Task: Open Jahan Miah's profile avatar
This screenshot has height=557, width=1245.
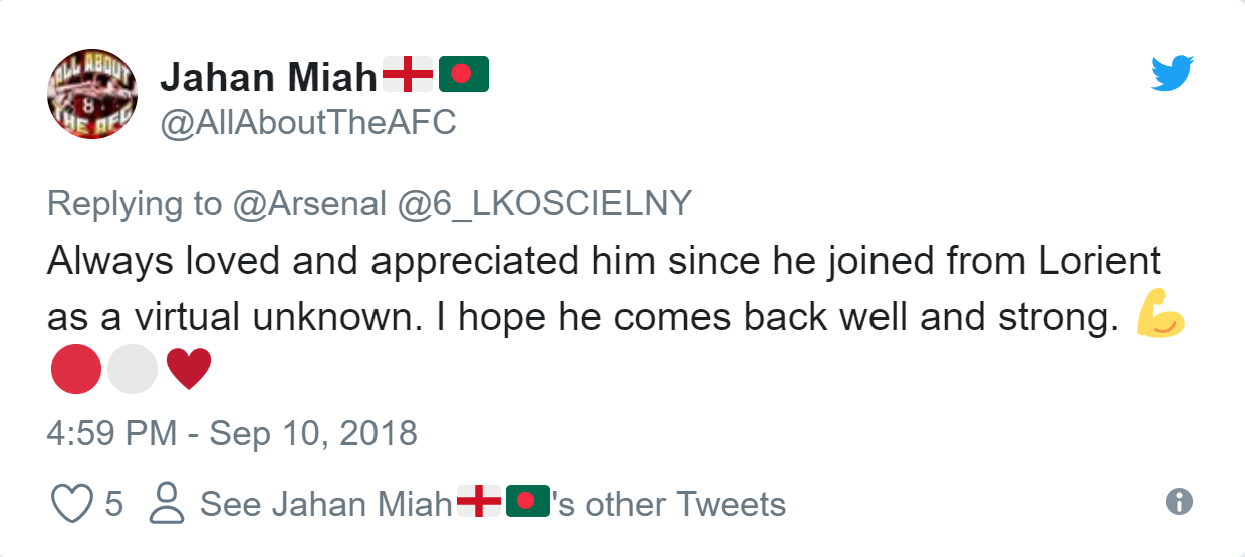Action: click(x=92, y=94)
